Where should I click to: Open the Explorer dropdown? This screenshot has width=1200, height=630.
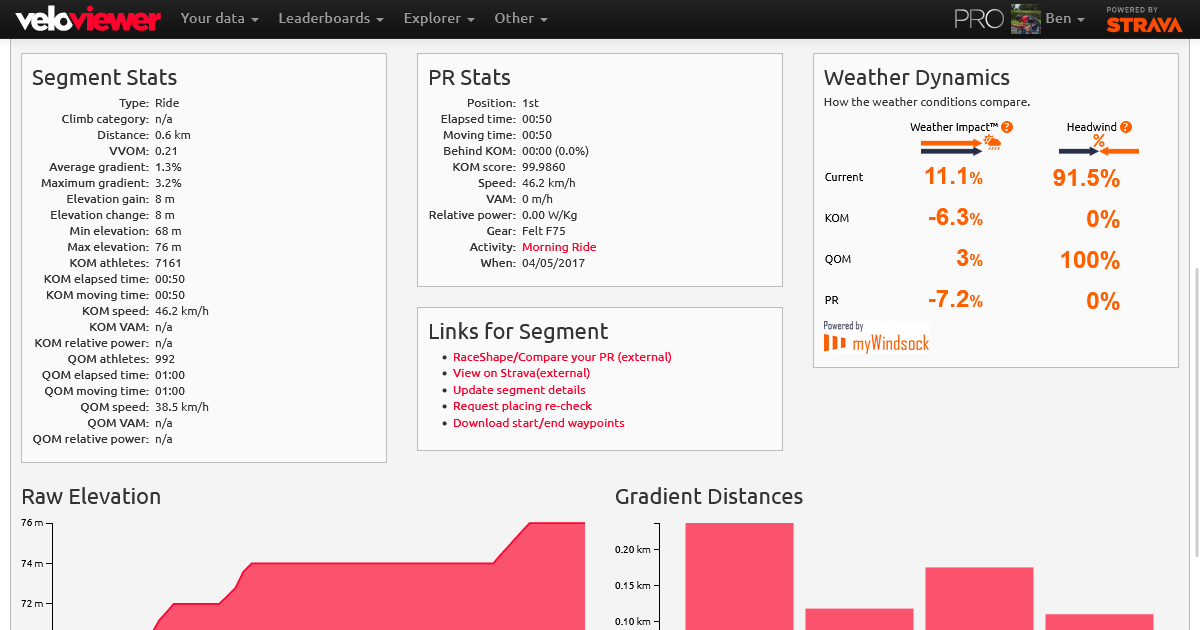pyautogui.click(x=438, y=18)
